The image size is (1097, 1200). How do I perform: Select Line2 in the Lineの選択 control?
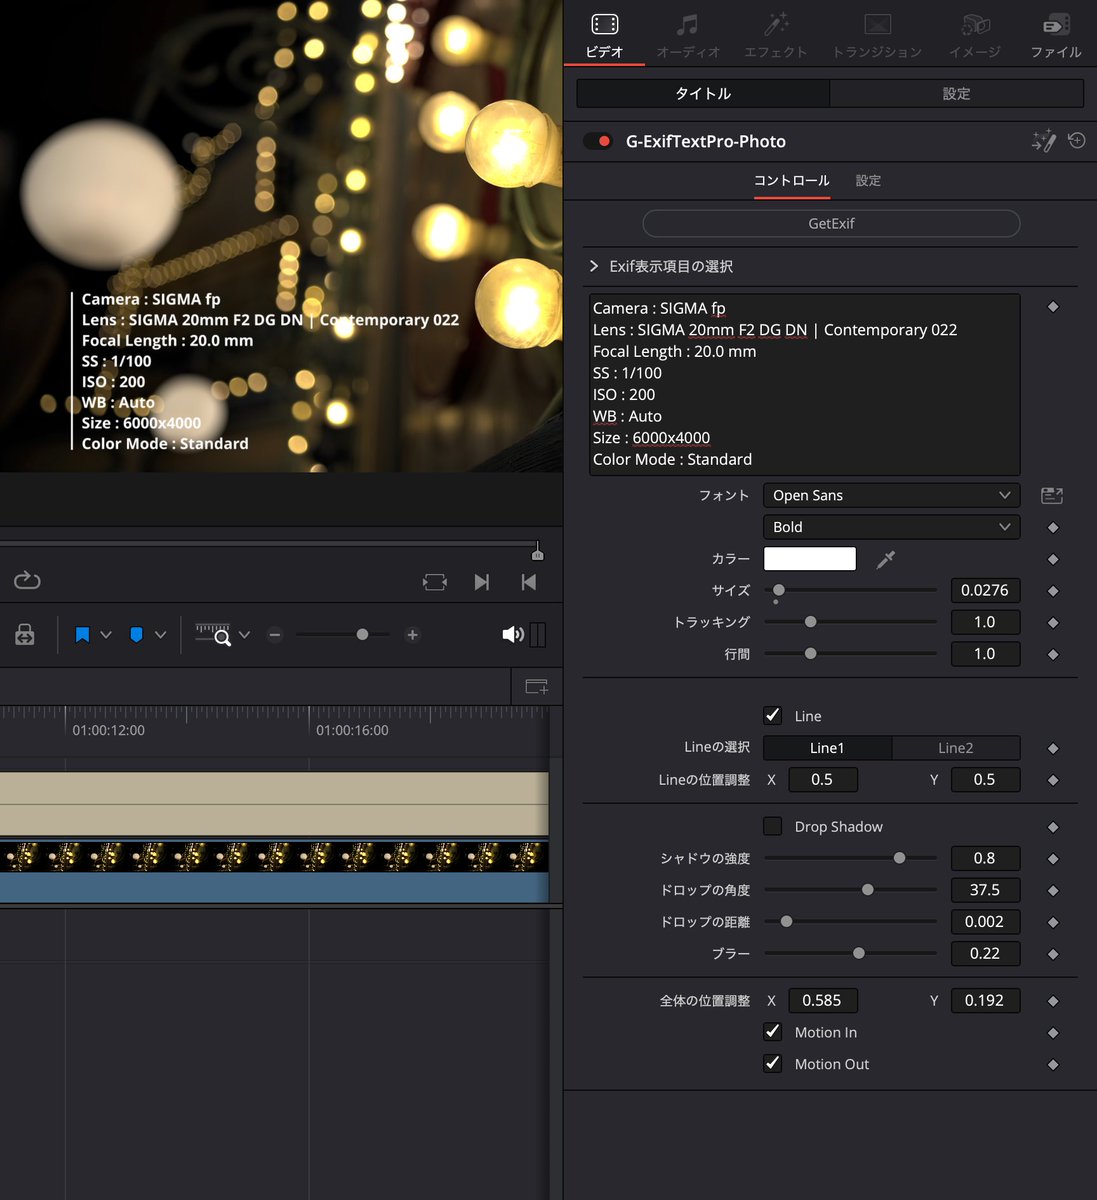[x=955, y=747]
